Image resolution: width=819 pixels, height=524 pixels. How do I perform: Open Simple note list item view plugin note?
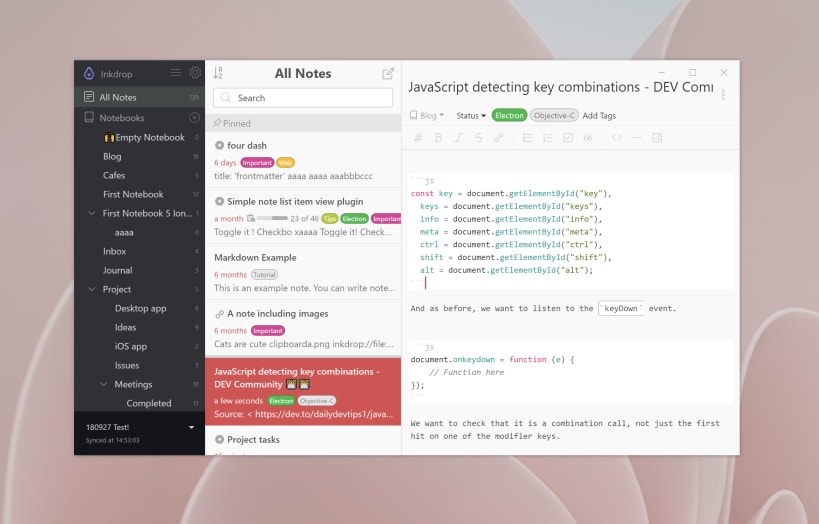click(303, 215)
